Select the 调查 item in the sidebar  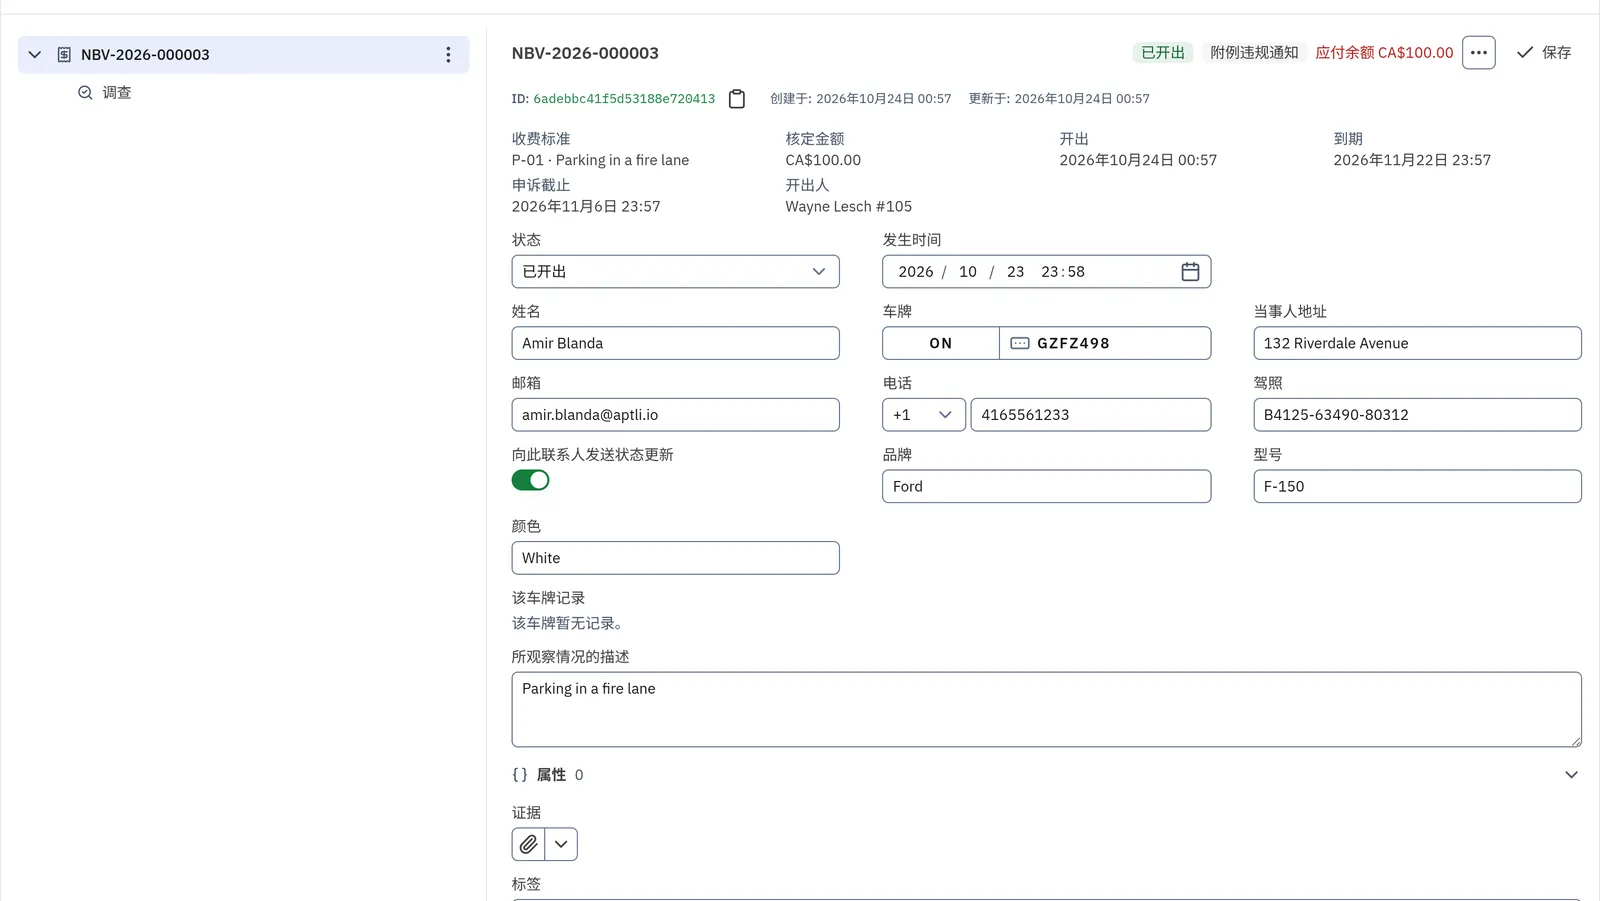pos(117,93)
